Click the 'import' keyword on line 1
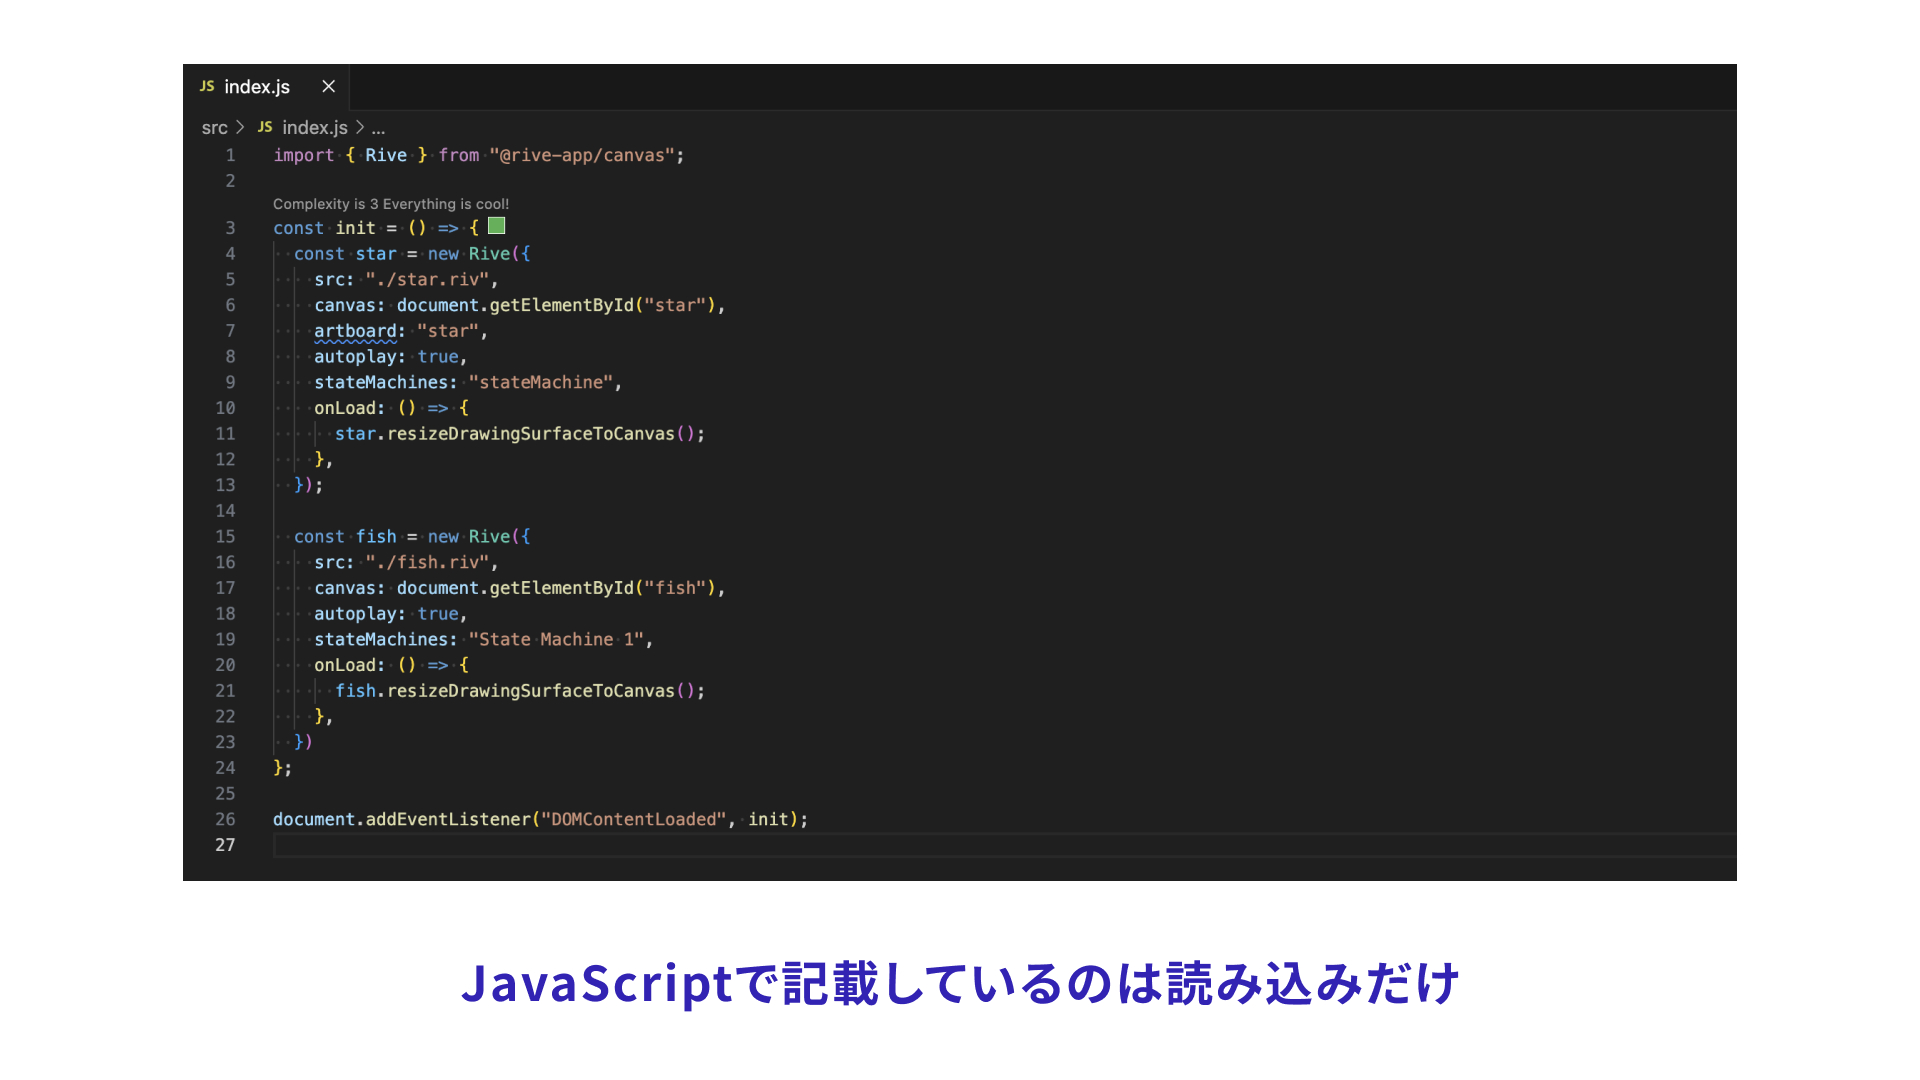1920x1080 pixels. pos(304,155)
